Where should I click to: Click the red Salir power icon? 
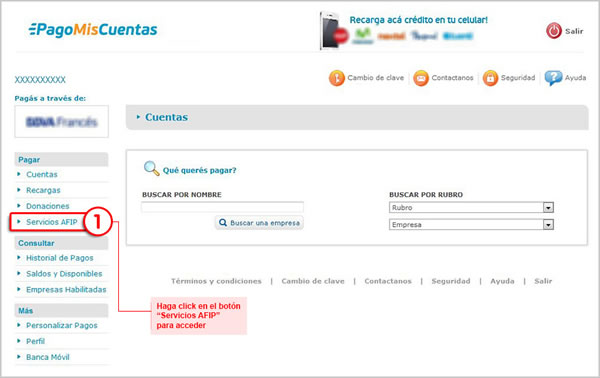554,31
